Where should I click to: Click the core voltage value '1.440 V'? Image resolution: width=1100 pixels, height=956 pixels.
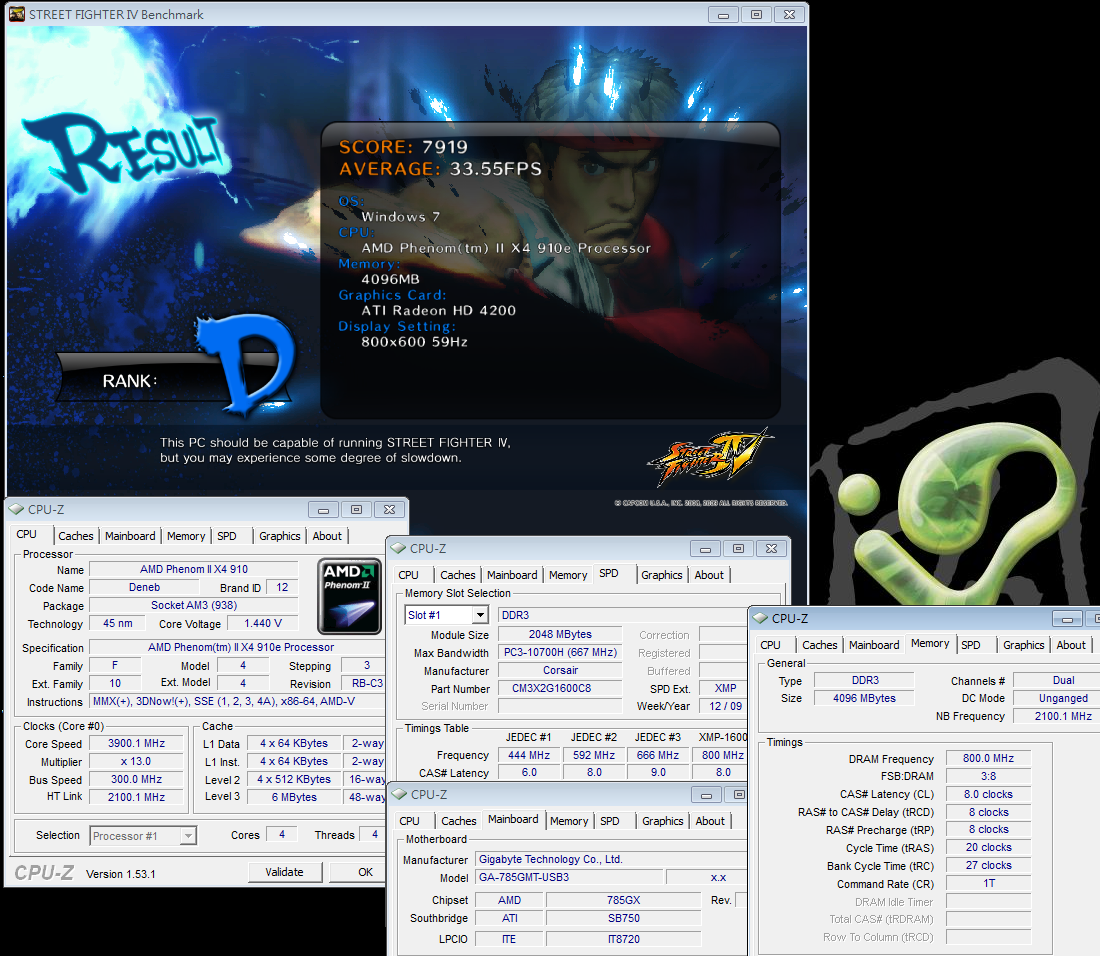coord(263,624)
